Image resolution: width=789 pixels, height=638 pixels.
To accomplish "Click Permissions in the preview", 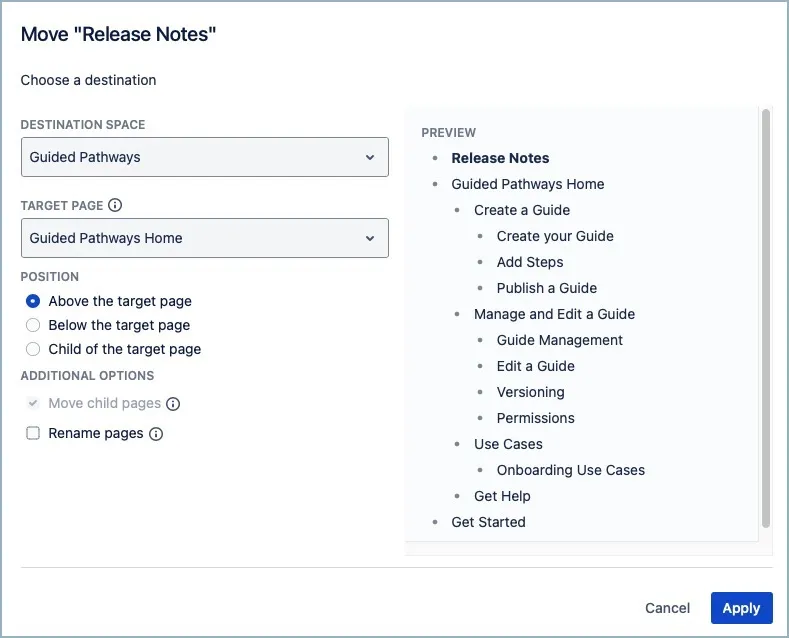I will [535, 418].
